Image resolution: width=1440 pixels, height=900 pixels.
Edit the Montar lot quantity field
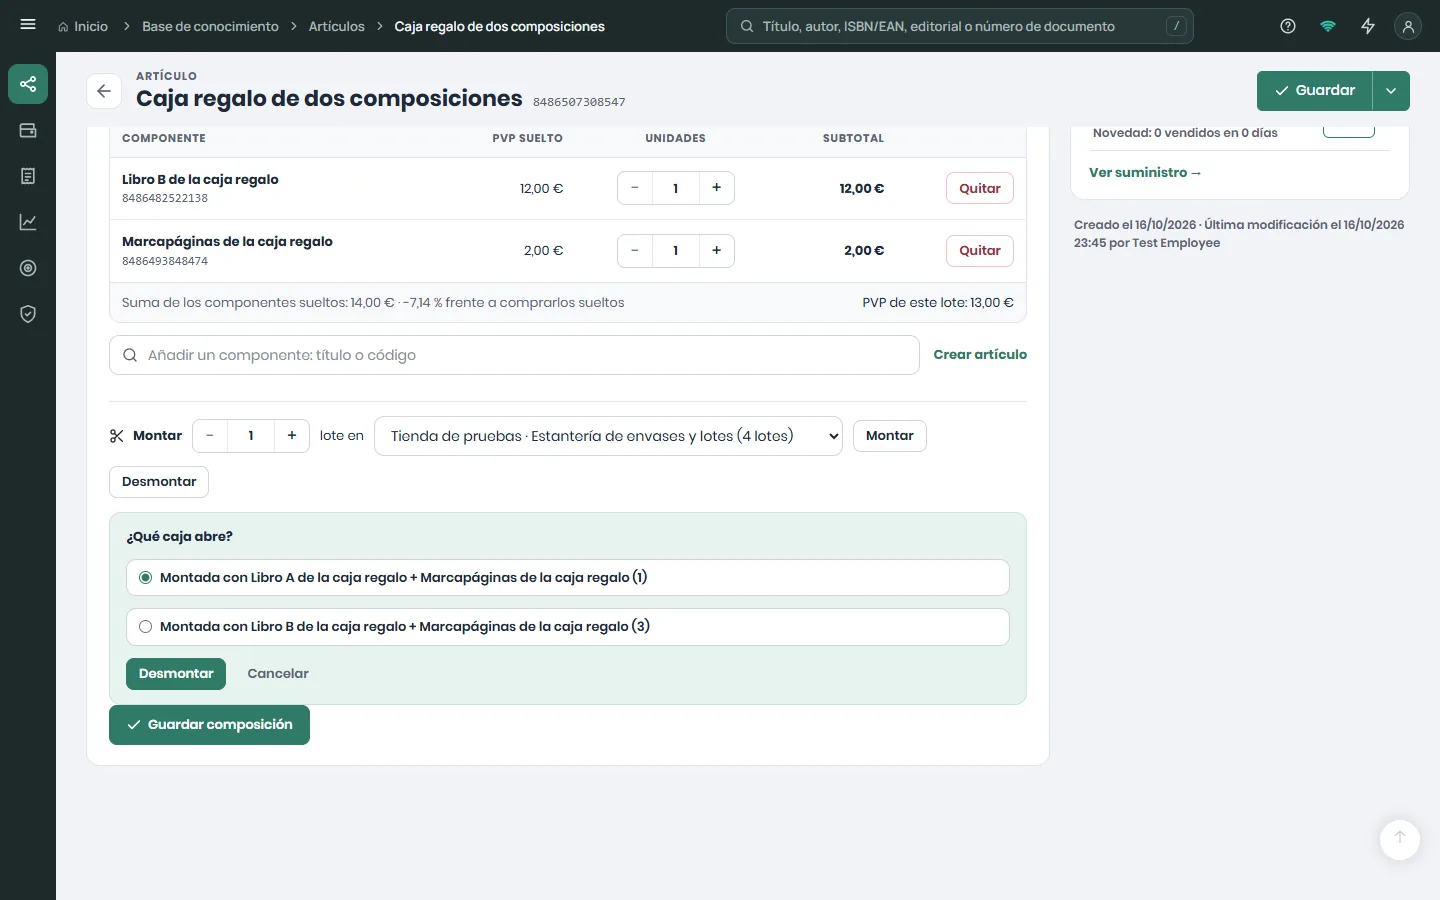point(251,436)
